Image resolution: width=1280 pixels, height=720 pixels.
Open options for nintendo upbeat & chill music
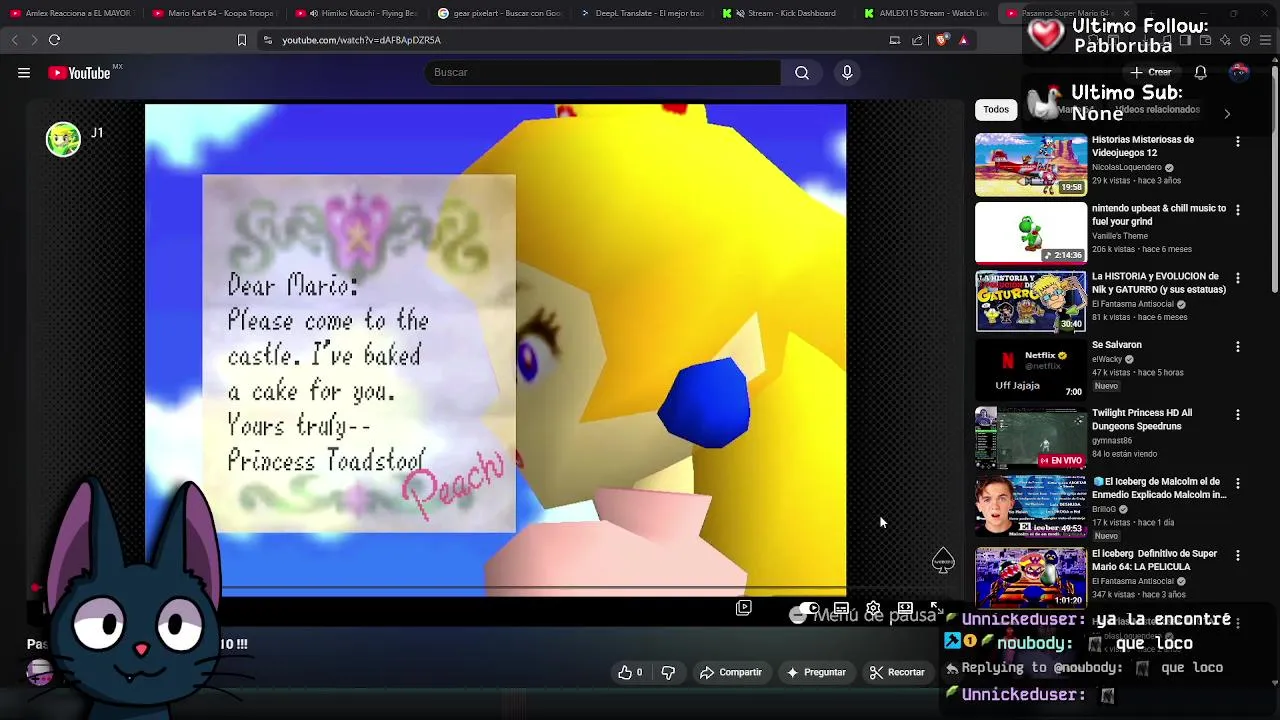pos(1238,210)
